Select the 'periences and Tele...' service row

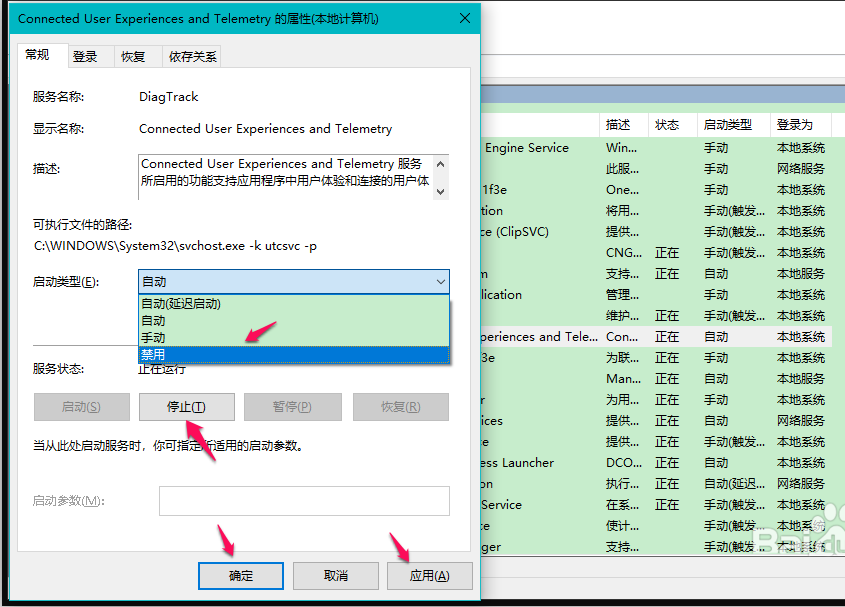click(656, 337)
